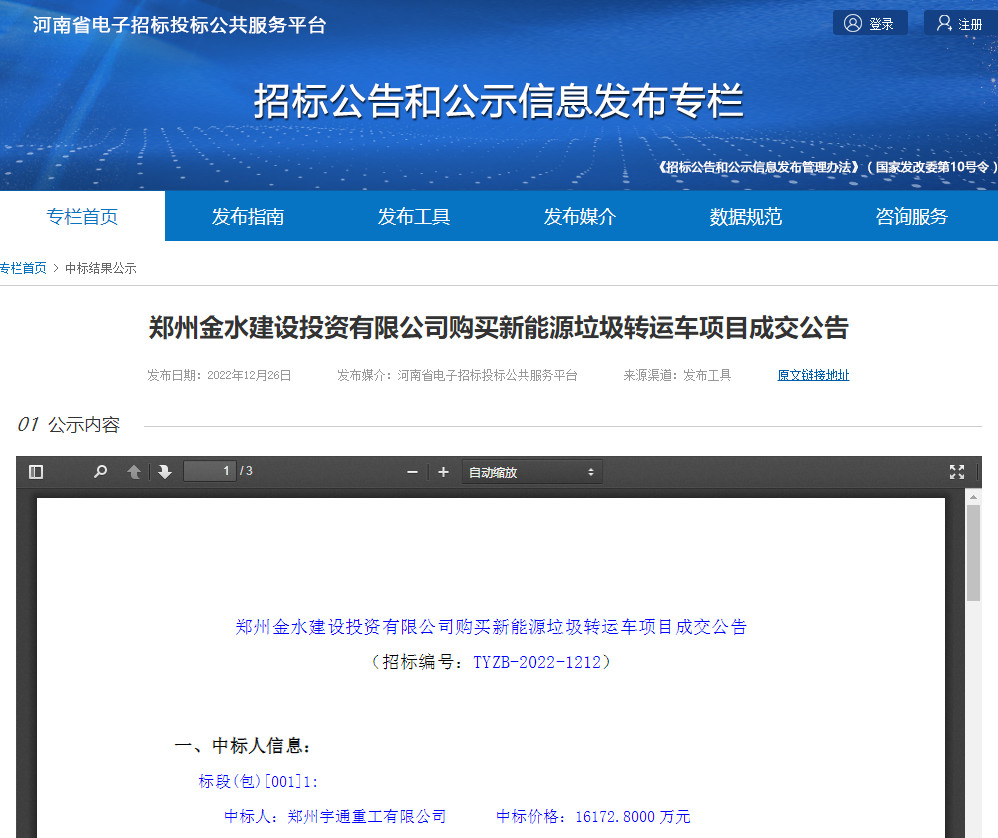
Task: Open the PDF search magnifier
Action: coord(100,472)
